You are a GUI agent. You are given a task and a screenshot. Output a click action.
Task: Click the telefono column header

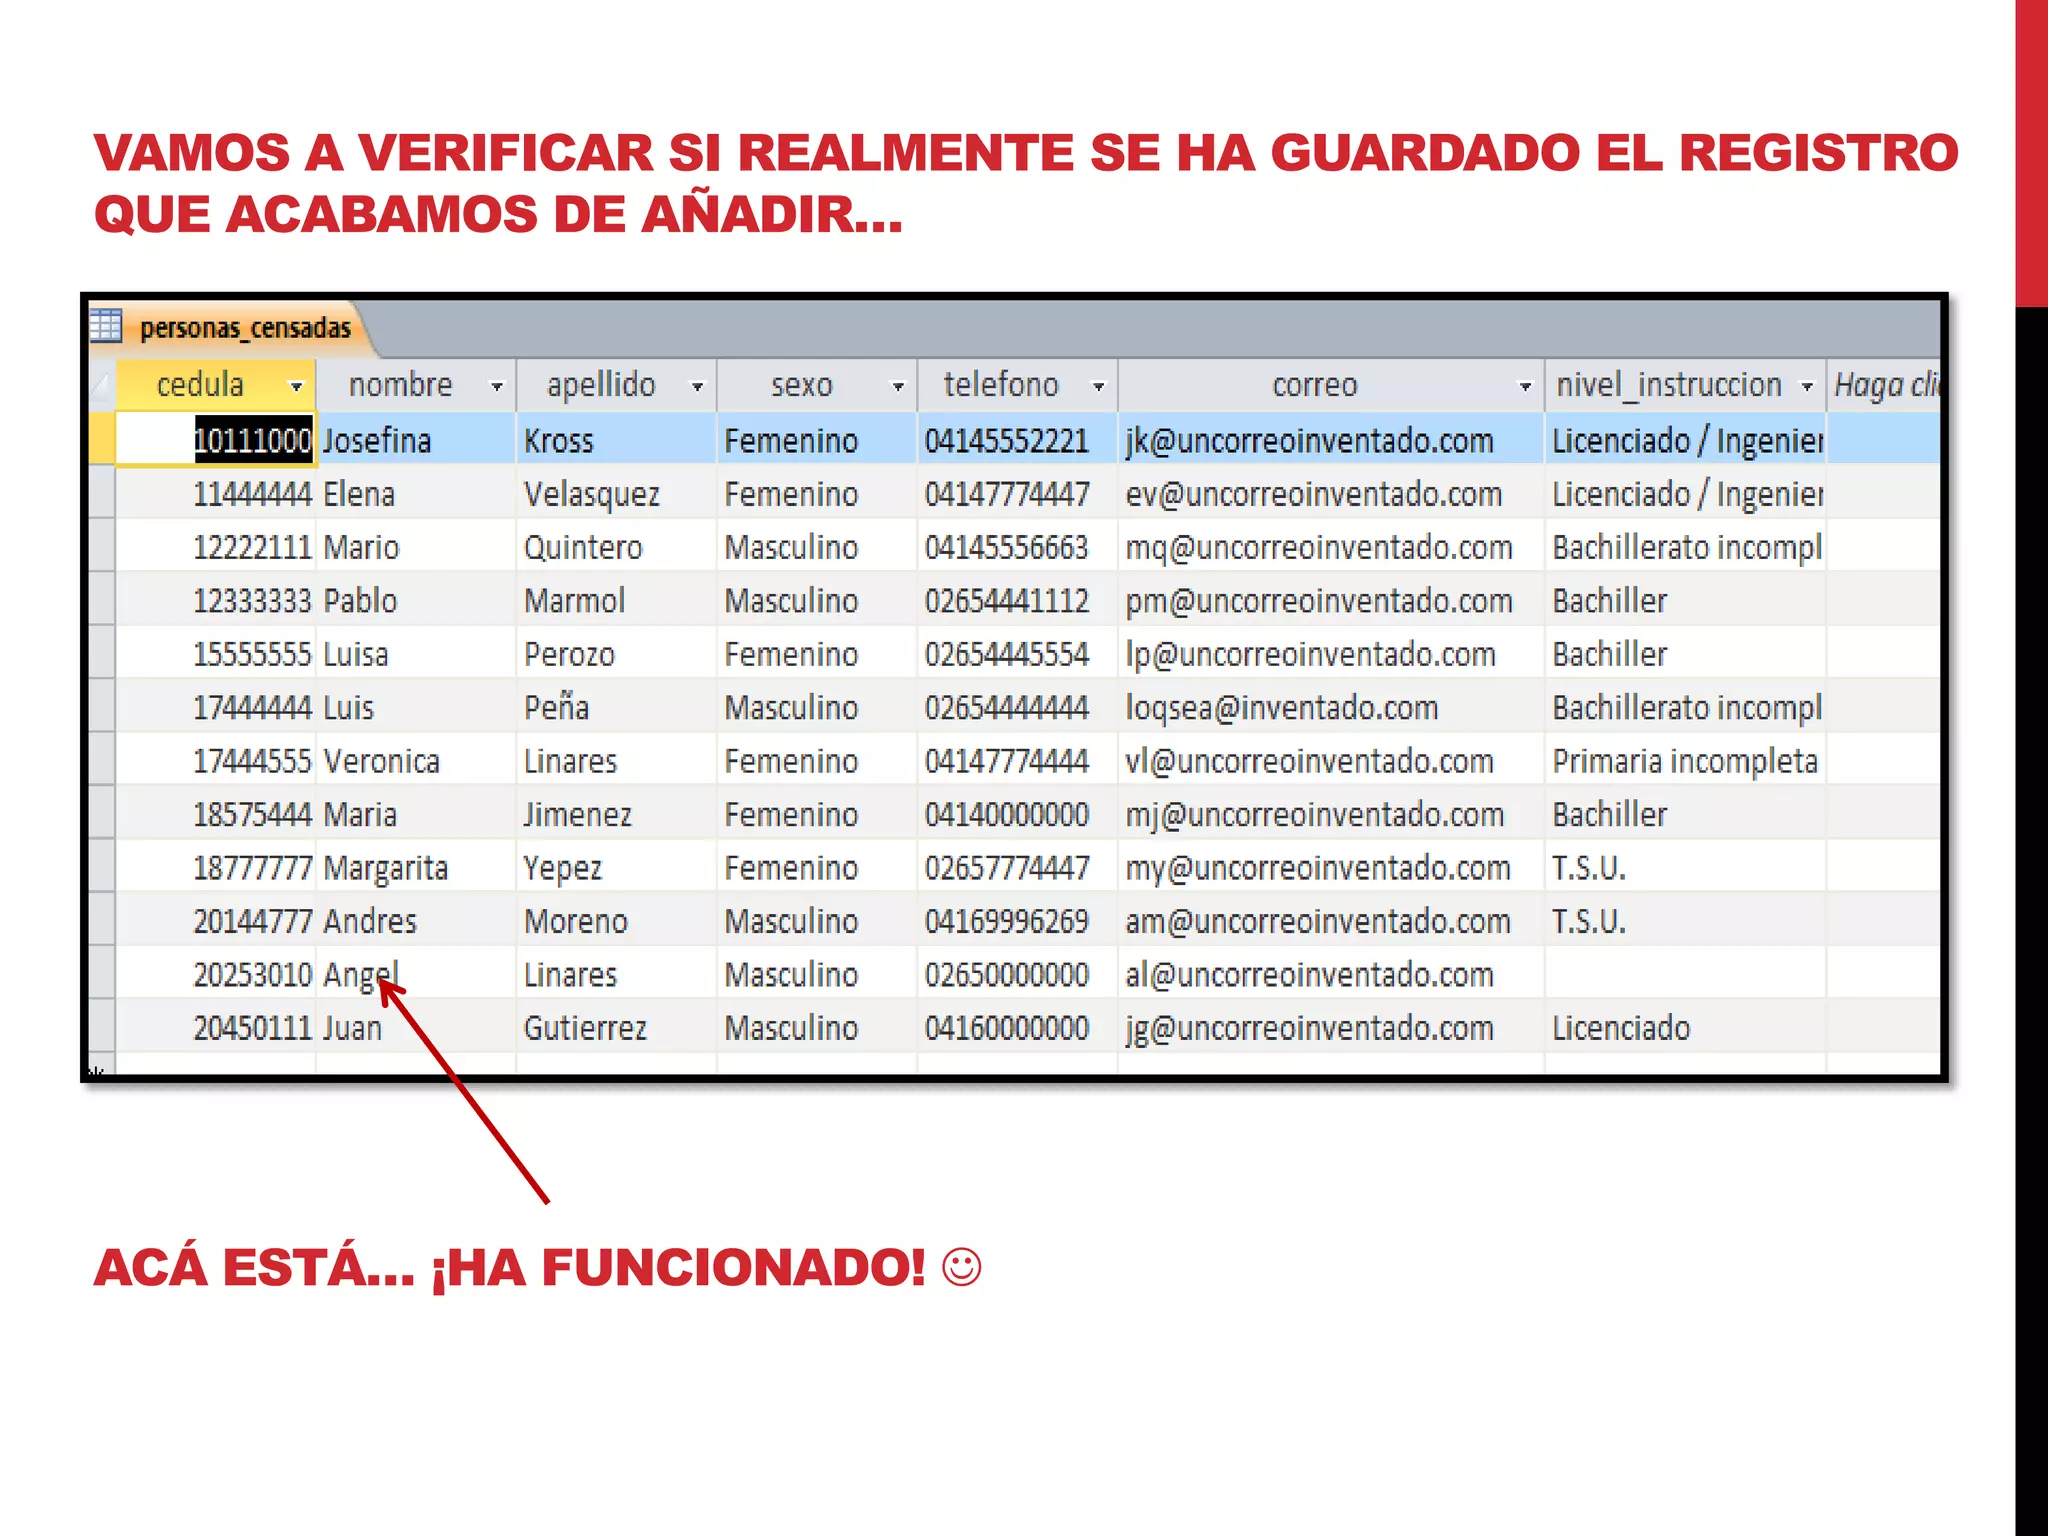pos(1017,385)
